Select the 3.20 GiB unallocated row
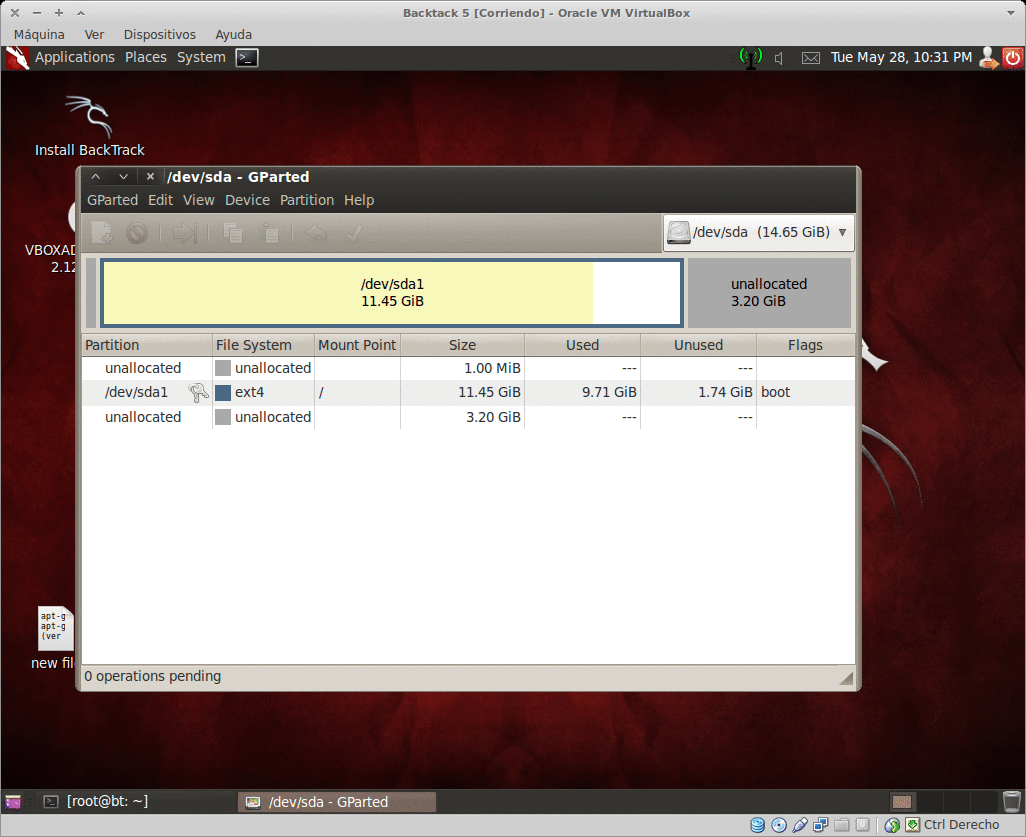1026x837 pixels. [469, 417]
